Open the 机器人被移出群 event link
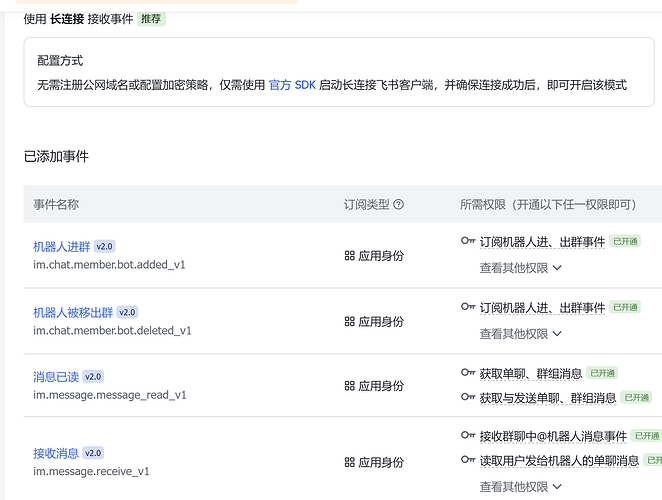Screen dimensions: 662x500 [x=74, y=312]
